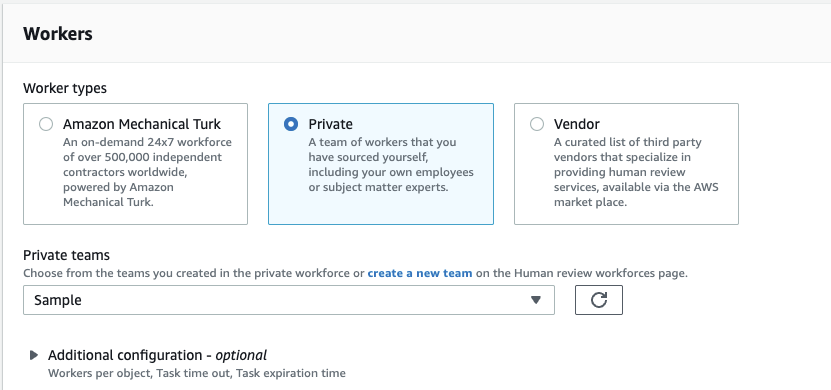831x390 pixels.
Task: Click the Amazon Mechanical Turk description text
Action: pos(147,172)
